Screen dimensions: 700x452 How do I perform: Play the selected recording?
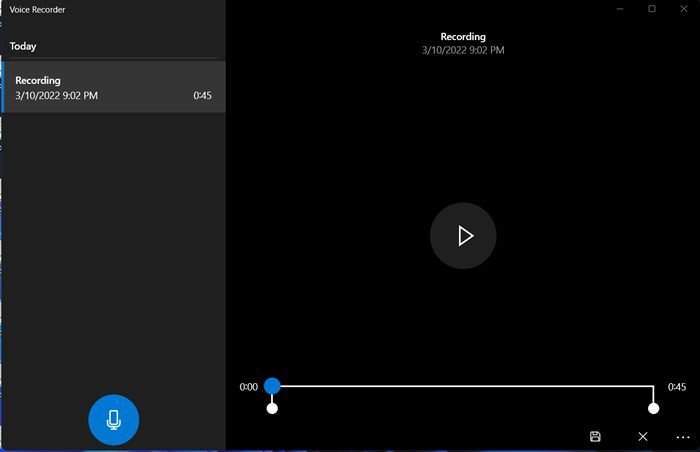pyautogui.click(x=463, y=236)
